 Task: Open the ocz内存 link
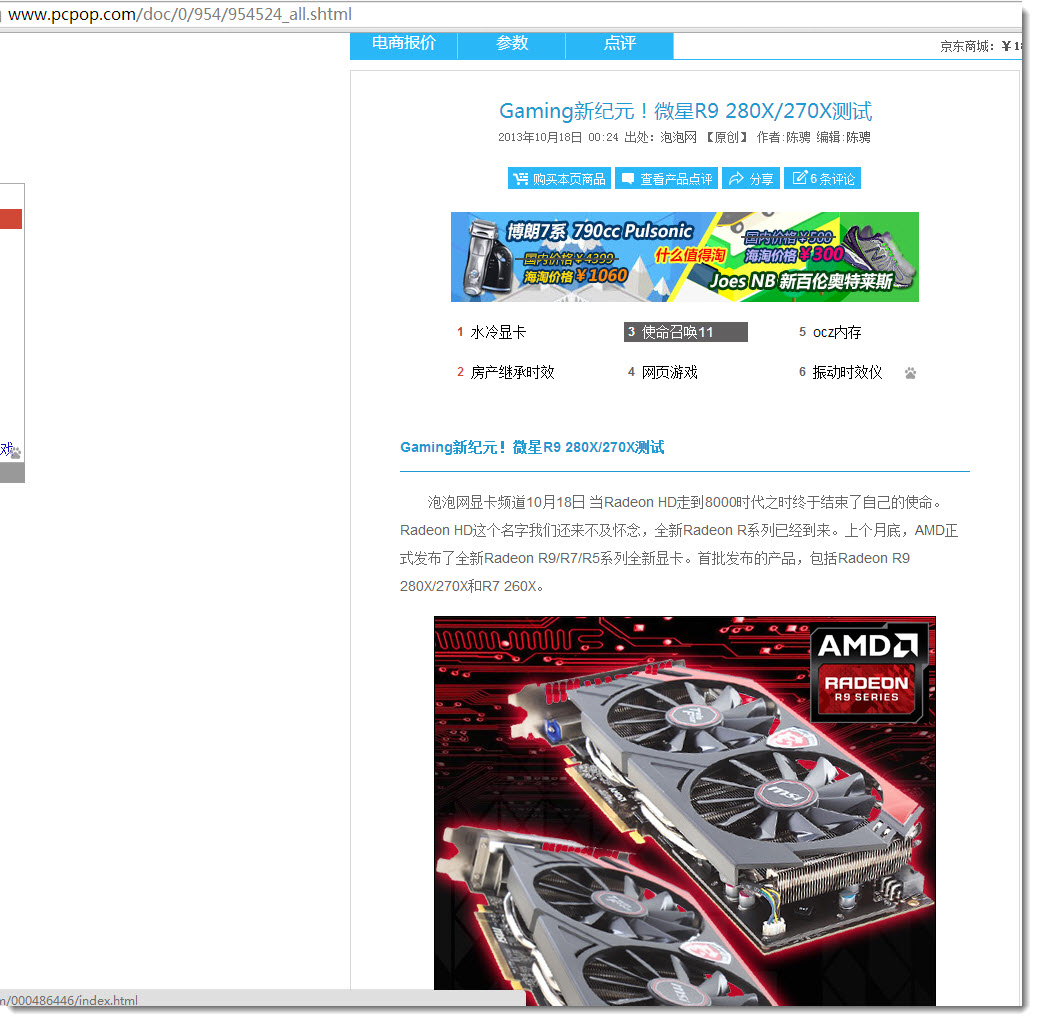[x=837, y=333]
